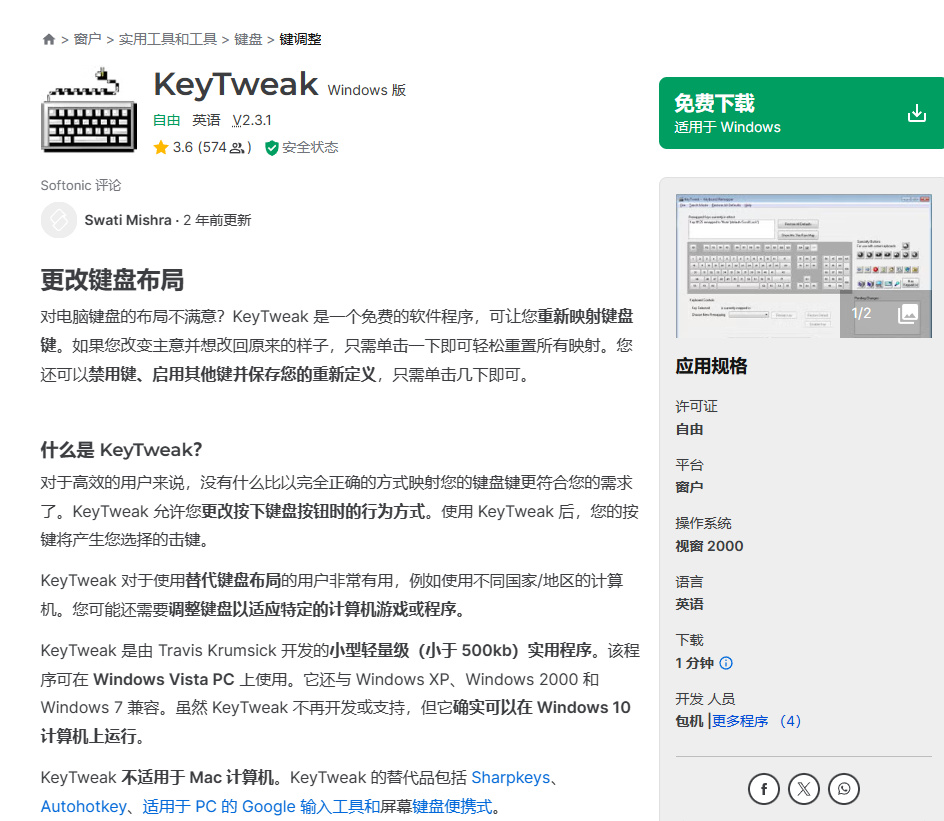
Task: Share on X (Twitter) icon
Action: coord(804,789)
